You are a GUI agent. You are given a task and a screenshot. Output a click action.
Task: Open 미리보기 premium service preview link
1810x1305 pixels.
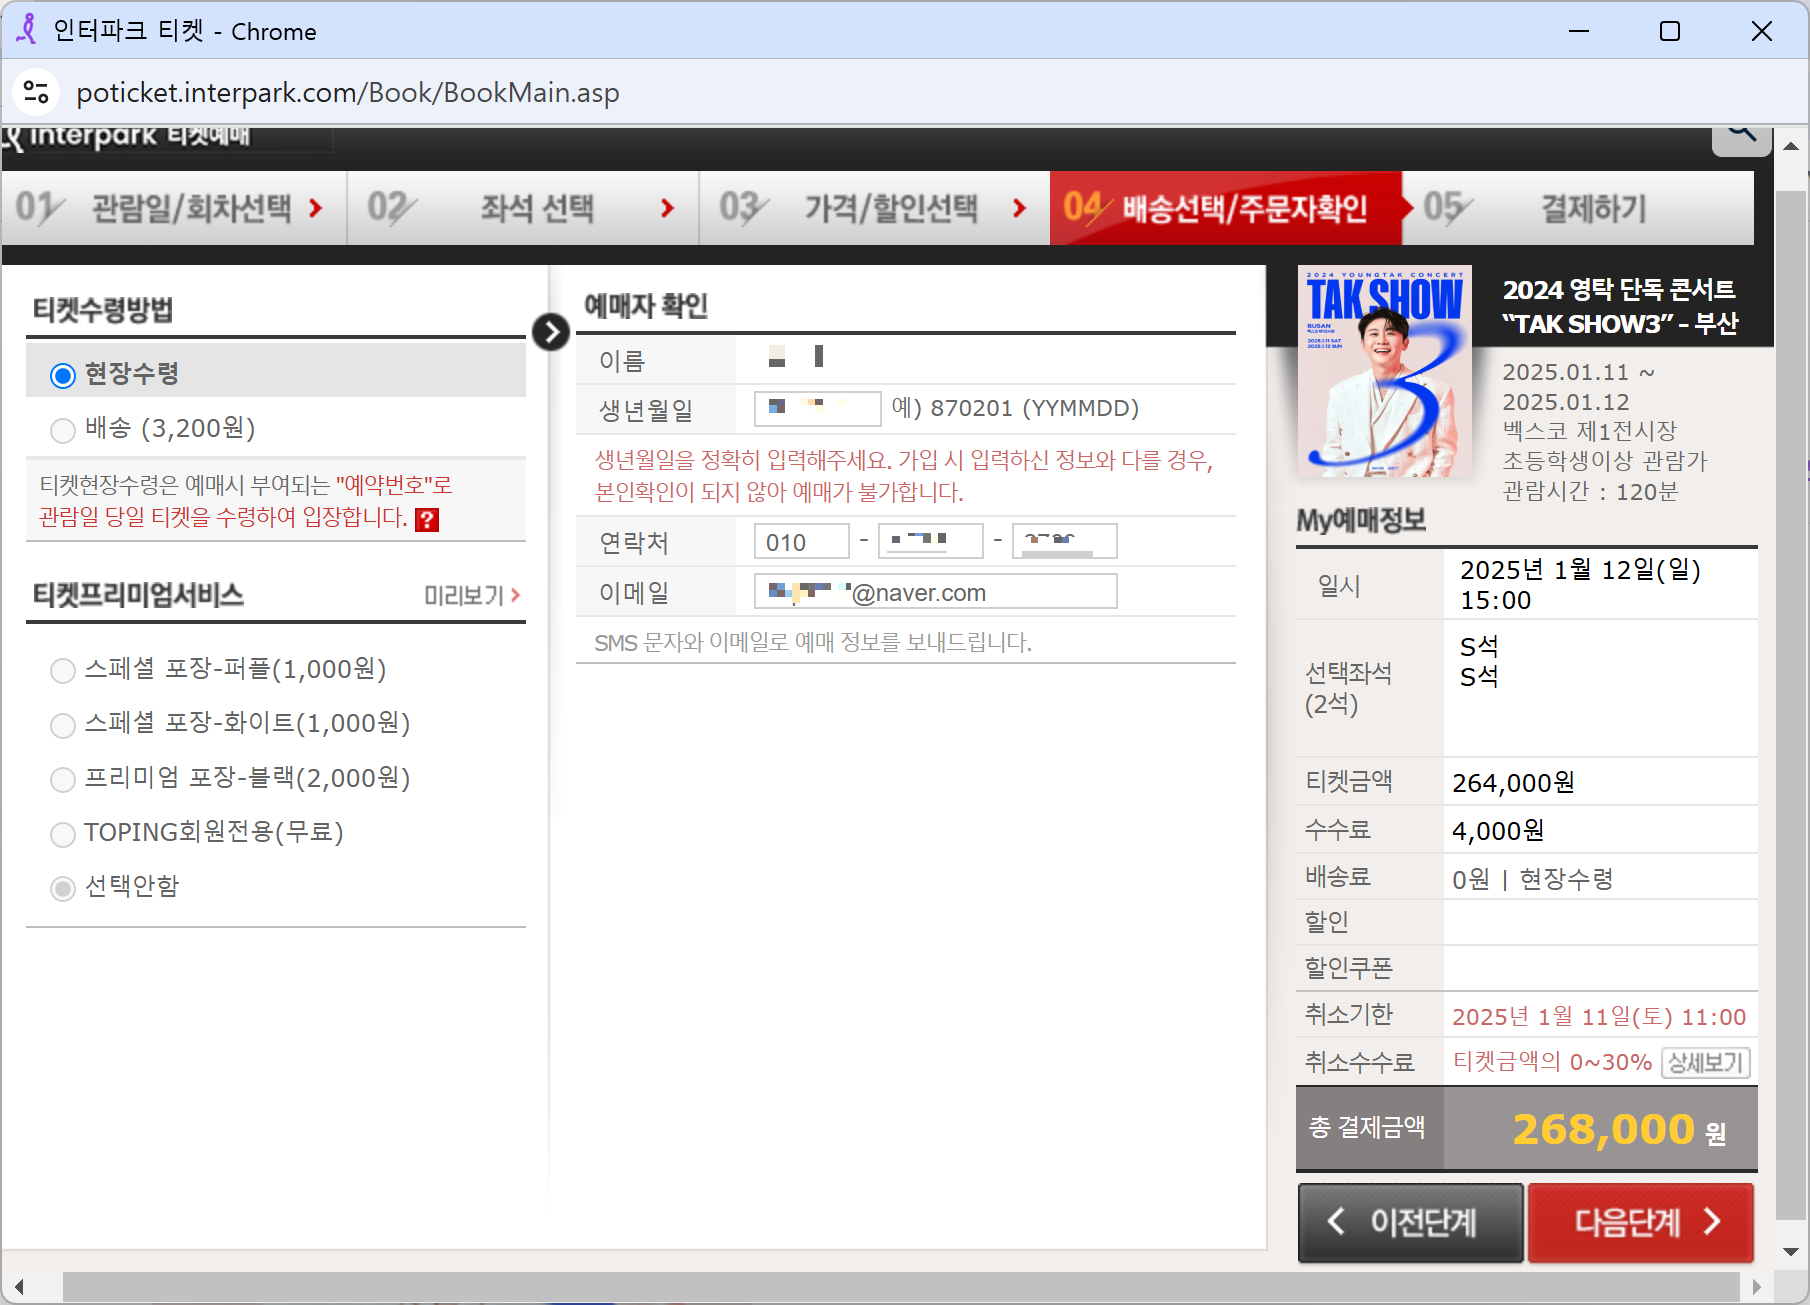pyautogui.click(x=472, y=595)
